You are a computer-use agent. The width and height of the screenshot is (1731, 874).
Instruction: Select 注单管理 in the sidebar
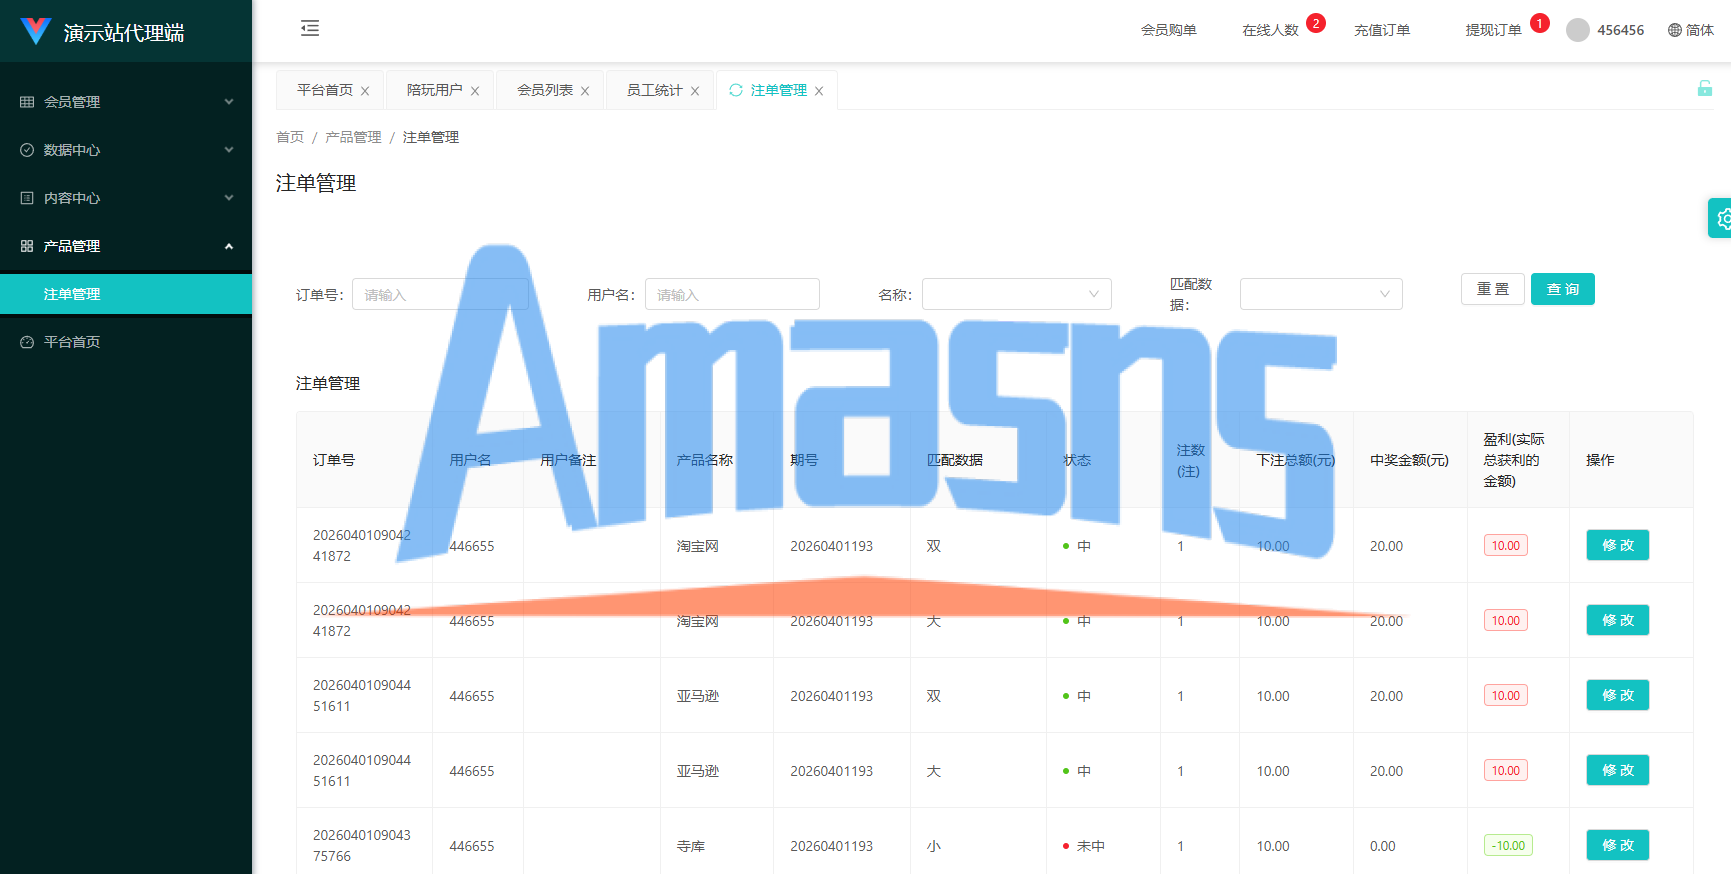point(126,294)
